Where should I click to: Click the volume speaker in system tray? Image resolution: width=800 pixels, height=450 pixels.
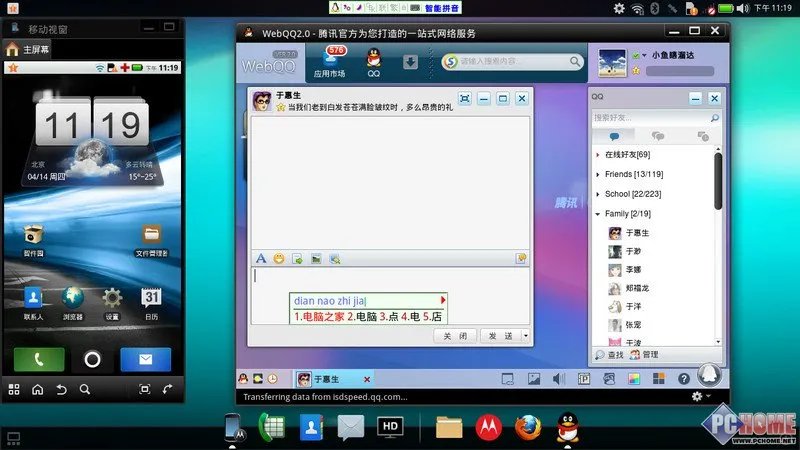click(743, 8)
